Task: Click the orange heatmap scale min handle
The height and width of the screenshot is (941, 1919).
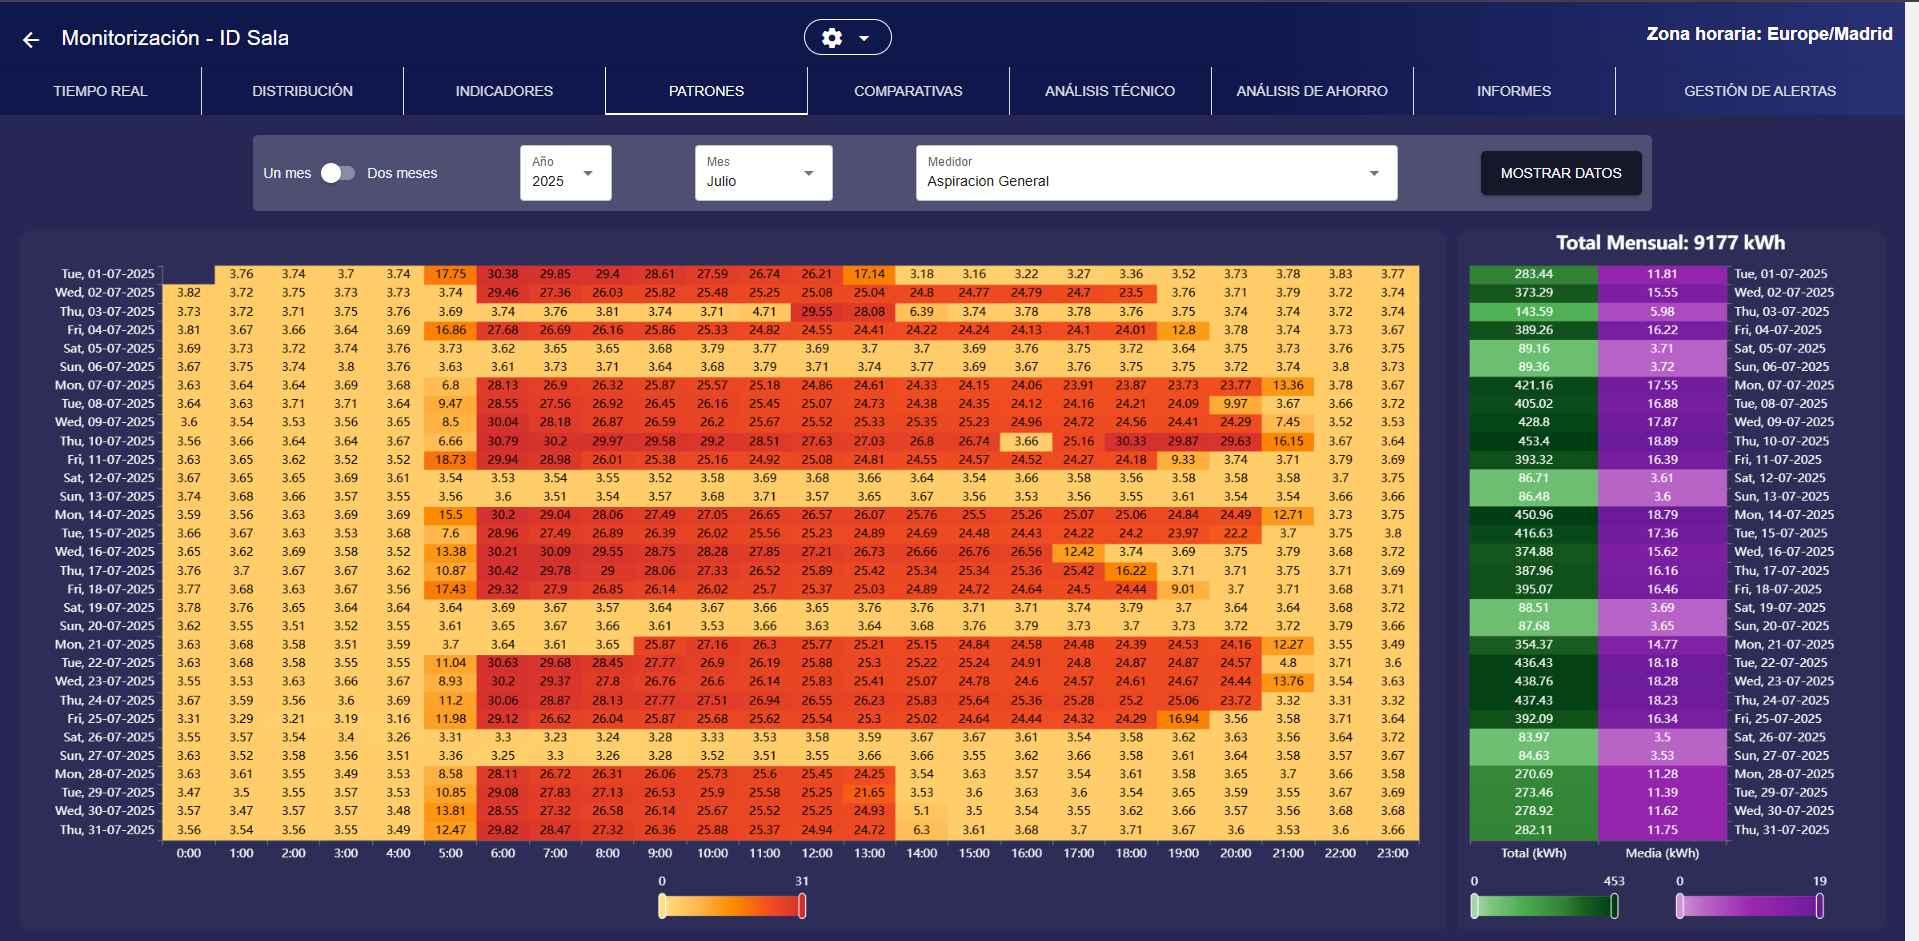Action: tap(662, 906)
